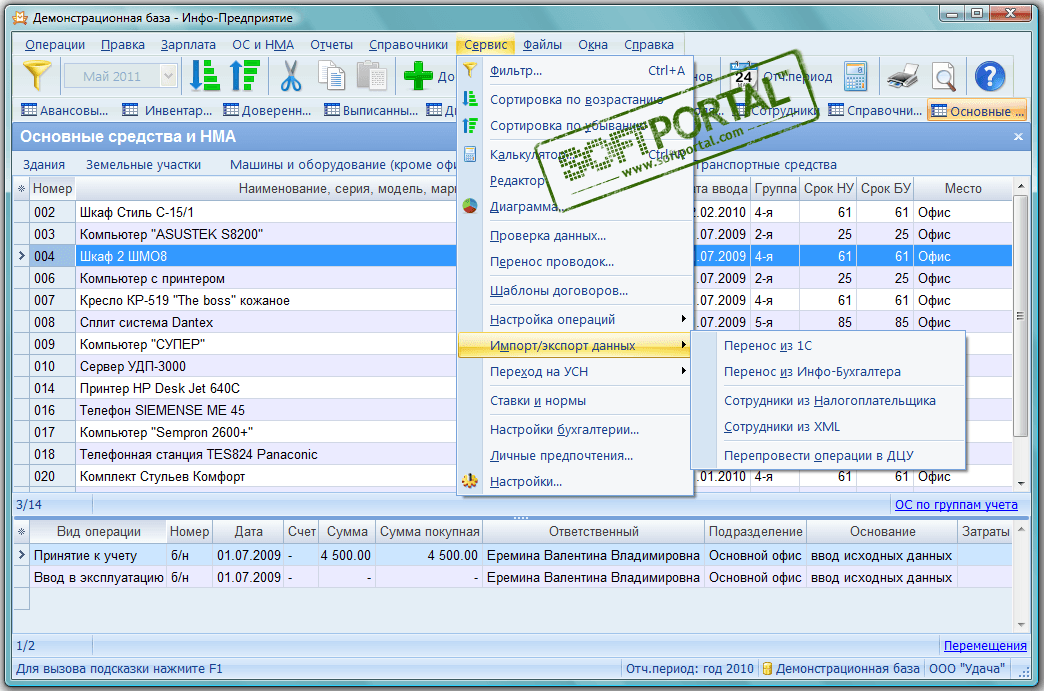
Task: Open Личные предпочтения... menu entry
Action: click(575, 455)
